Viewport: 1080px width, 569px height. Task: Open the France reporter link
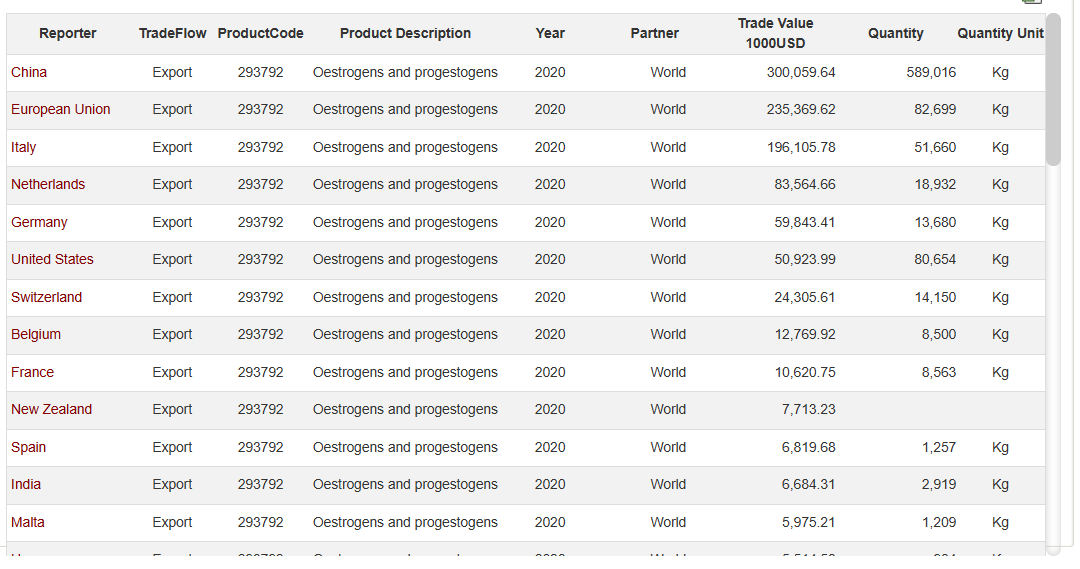click(x=32, y=373)
